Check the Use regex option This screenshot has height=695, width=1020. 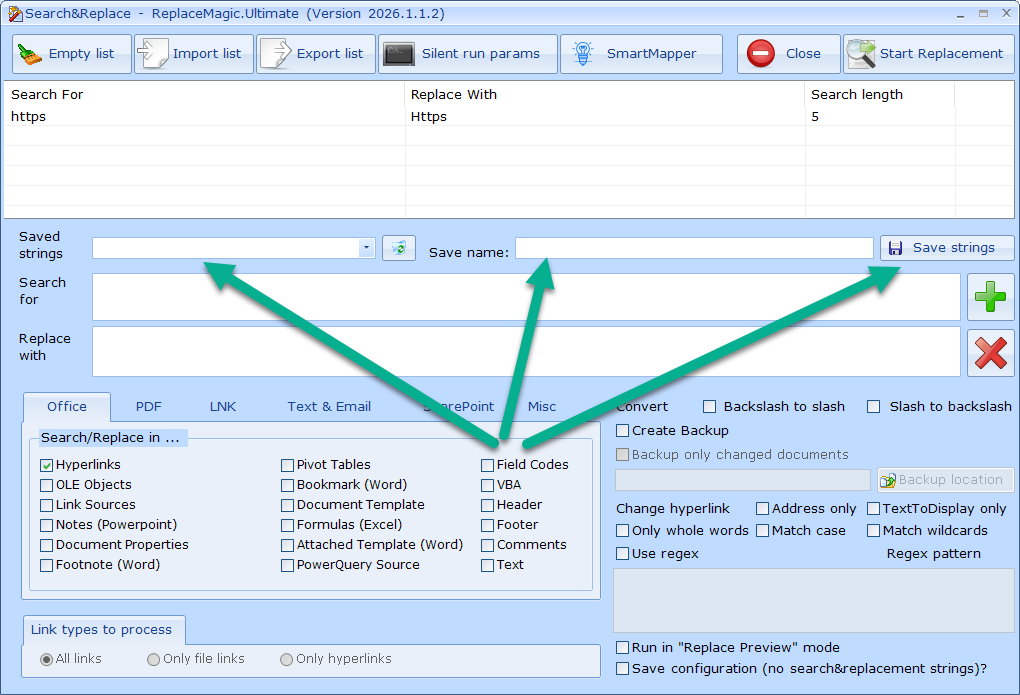pos(623,554)
